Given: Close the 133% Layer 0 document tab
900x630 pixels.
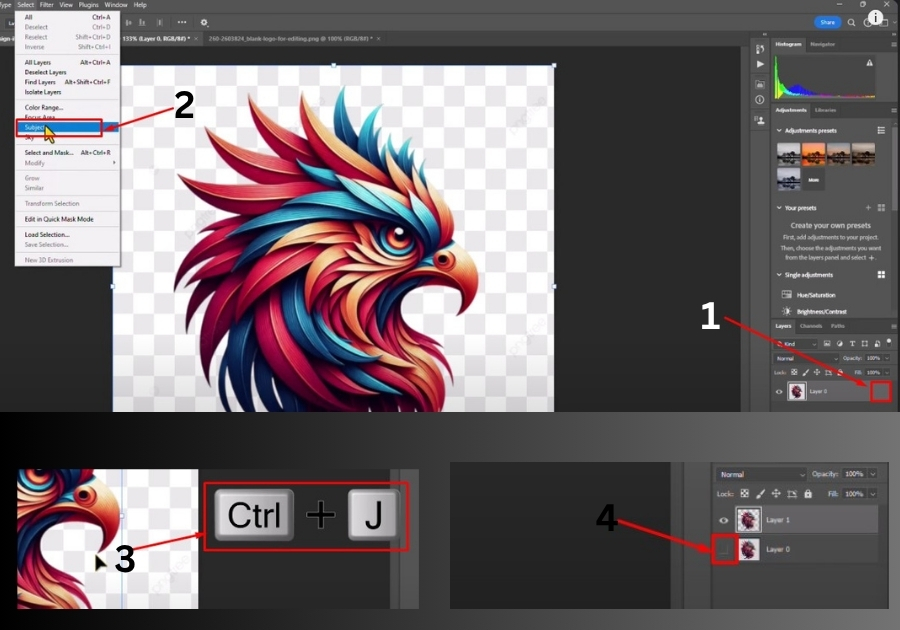Looking at the screenshot, I should click(196, 38).
